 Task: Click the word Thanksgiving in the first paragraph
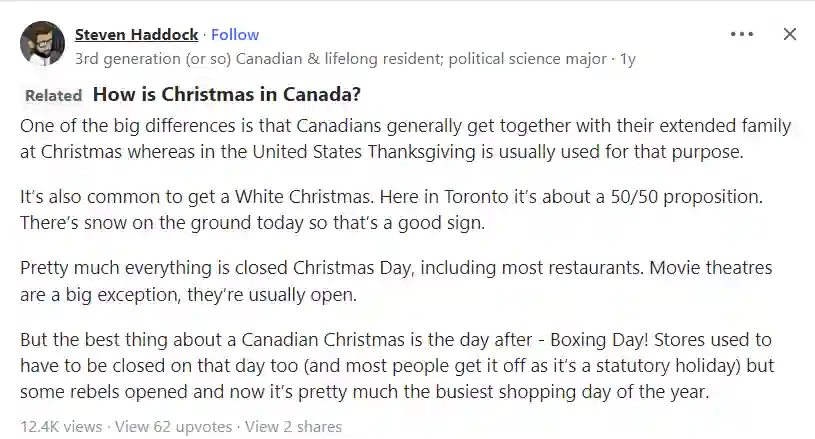pyautogui.click(x=422, y=152)
